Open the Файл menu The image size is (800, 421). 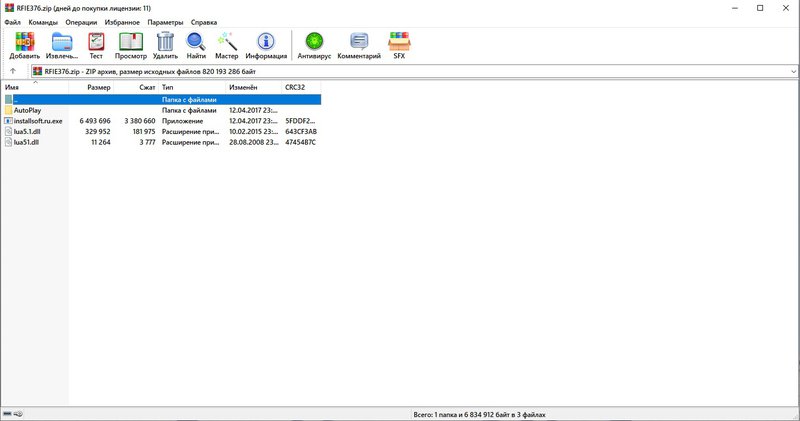[x=13, y=22]
